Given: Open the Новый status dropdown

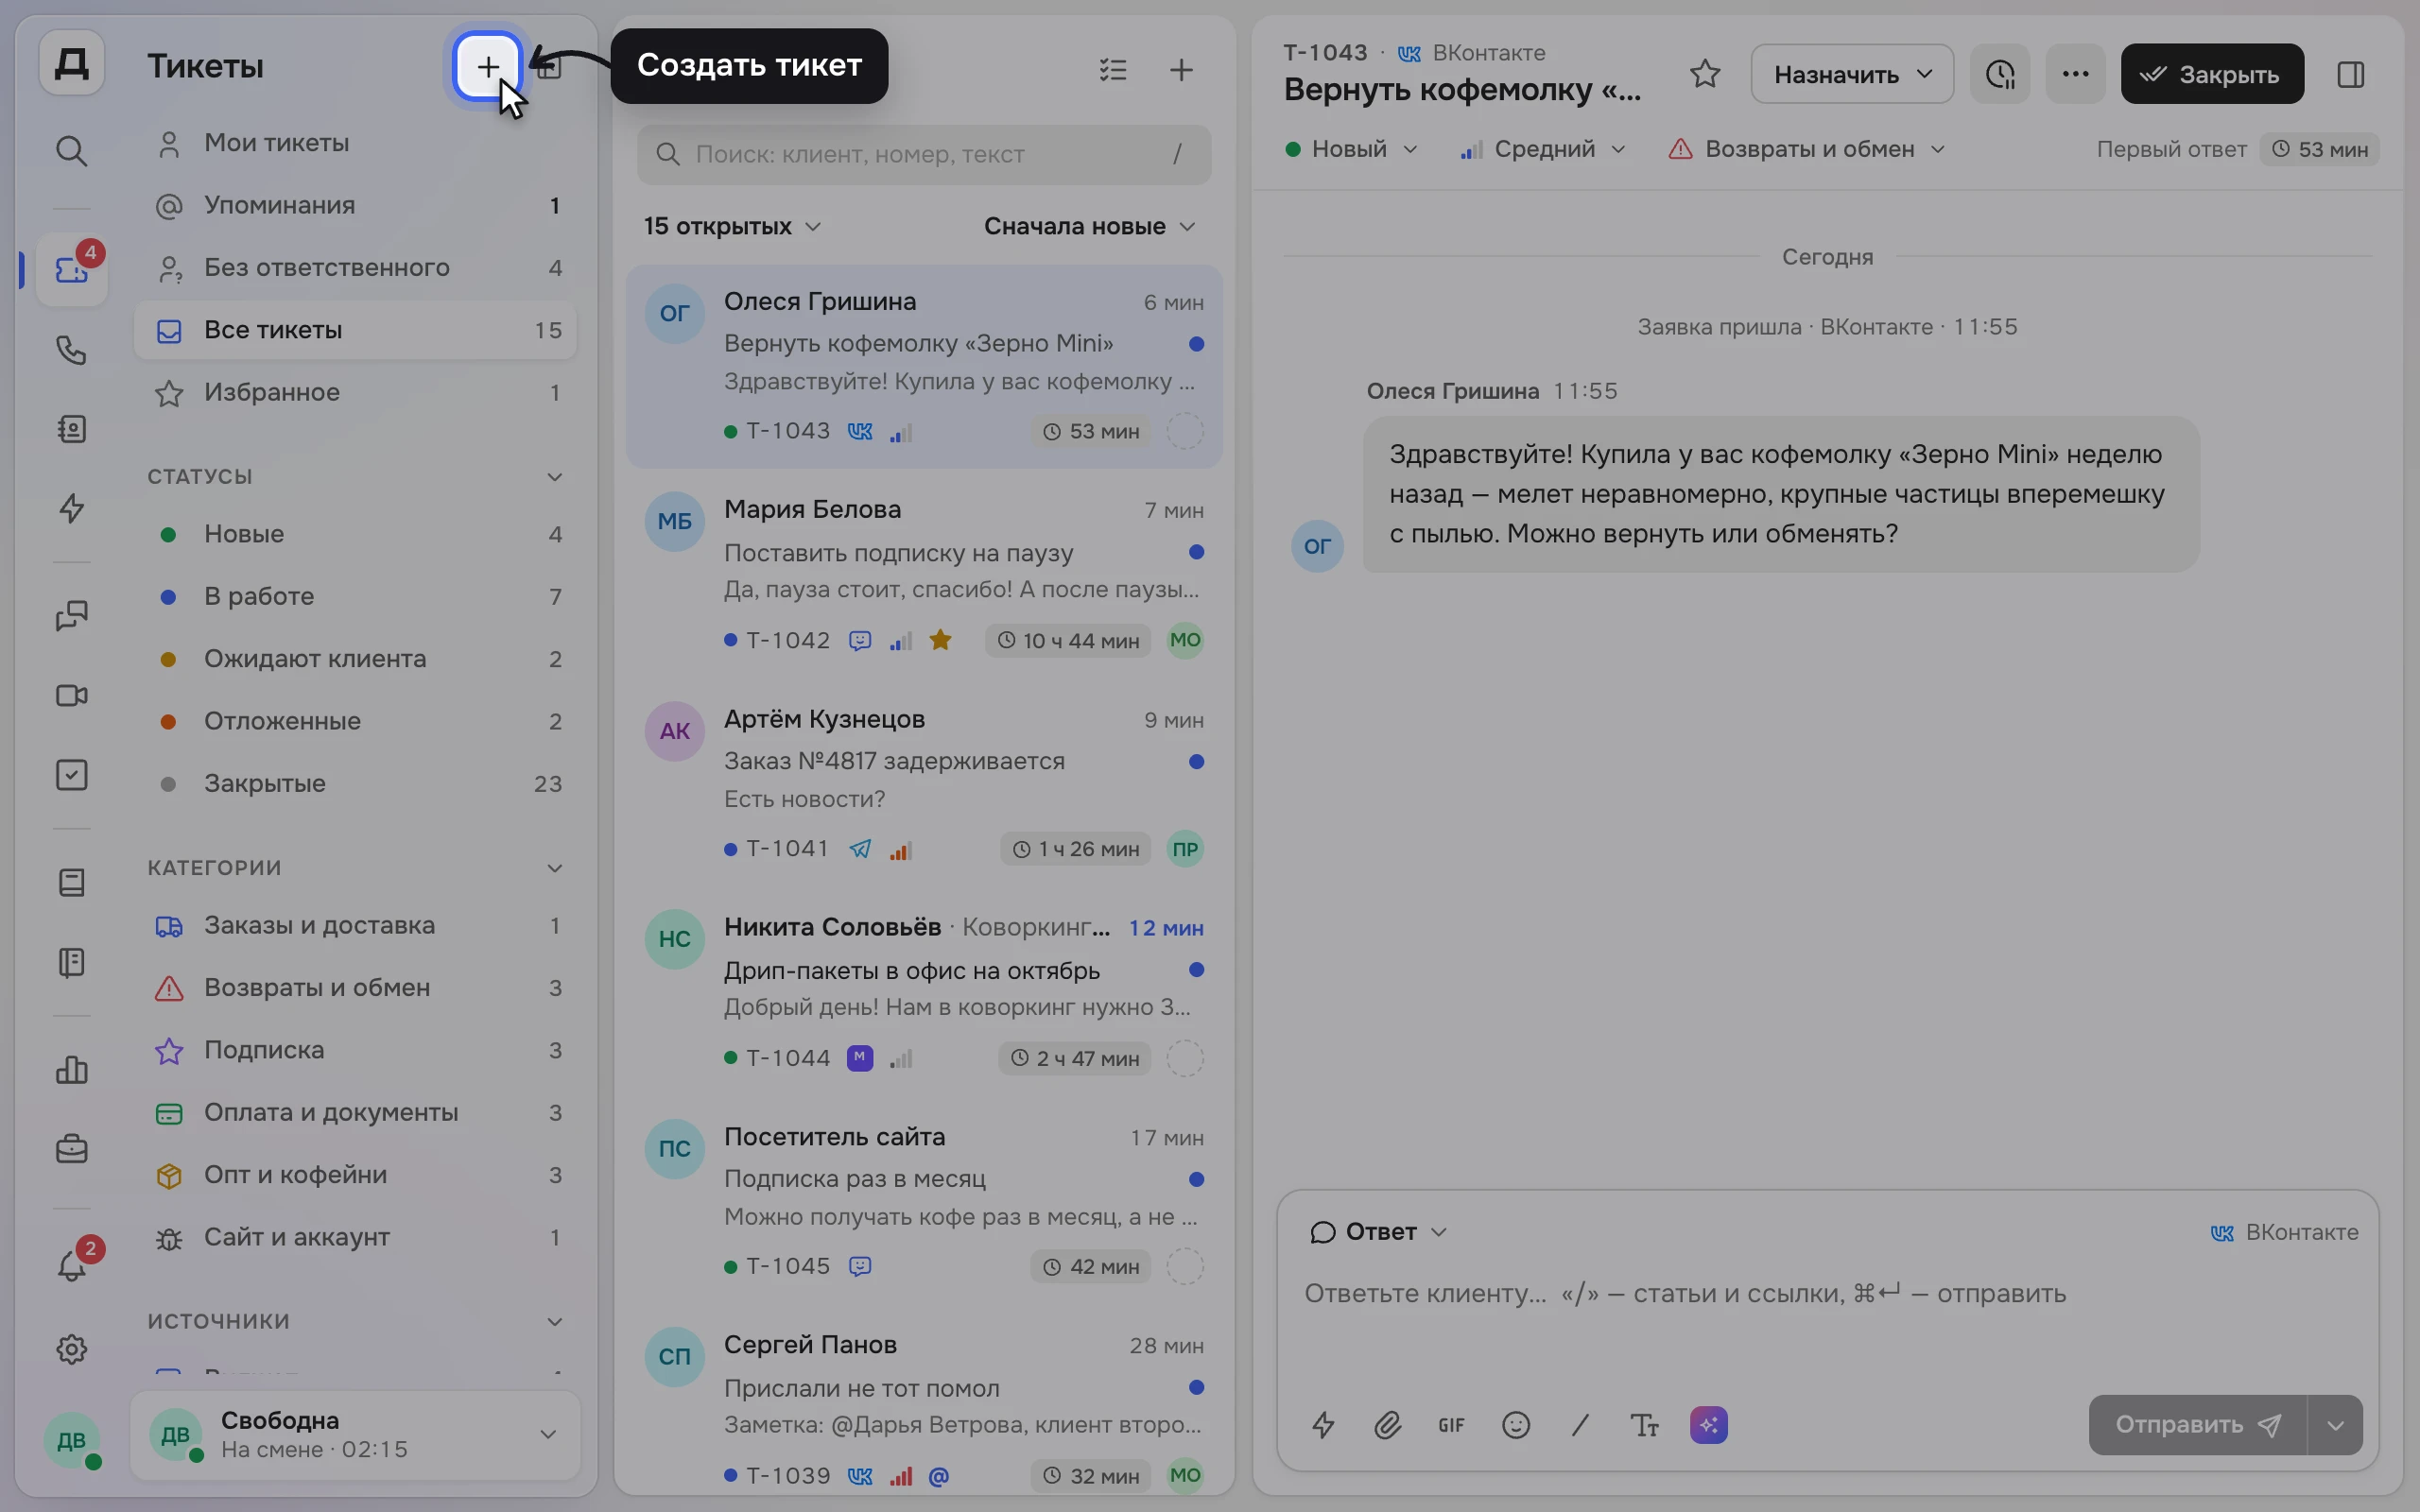Looking at the screenshot, I should 1351,149.
